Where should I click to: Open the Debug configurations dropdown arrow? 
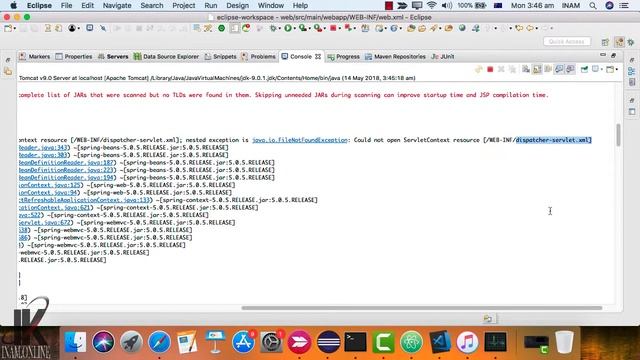coord(280,28)
